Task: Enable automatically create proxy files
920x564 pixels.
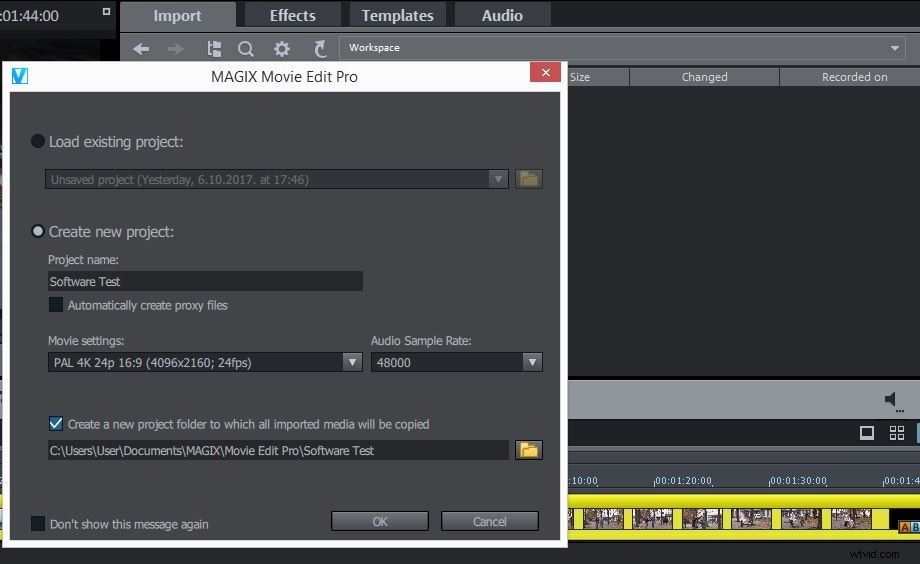Action: click(x=56, y=305)
